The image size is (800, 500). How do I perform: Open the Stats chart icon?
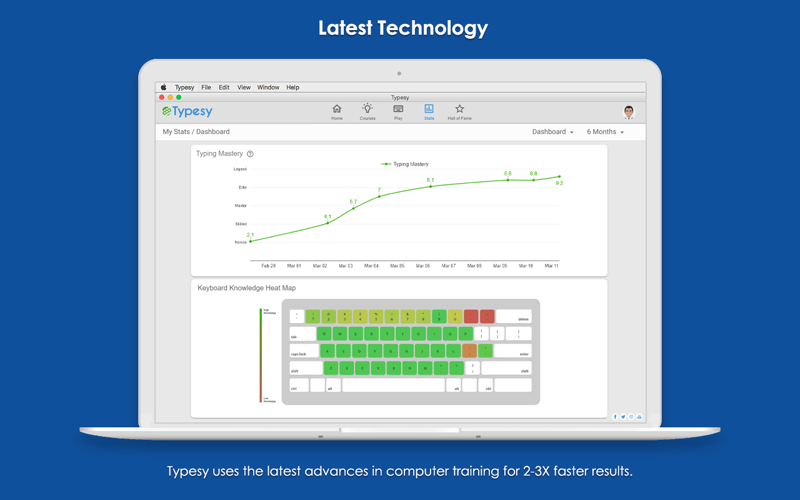click(x=429, y=112)
